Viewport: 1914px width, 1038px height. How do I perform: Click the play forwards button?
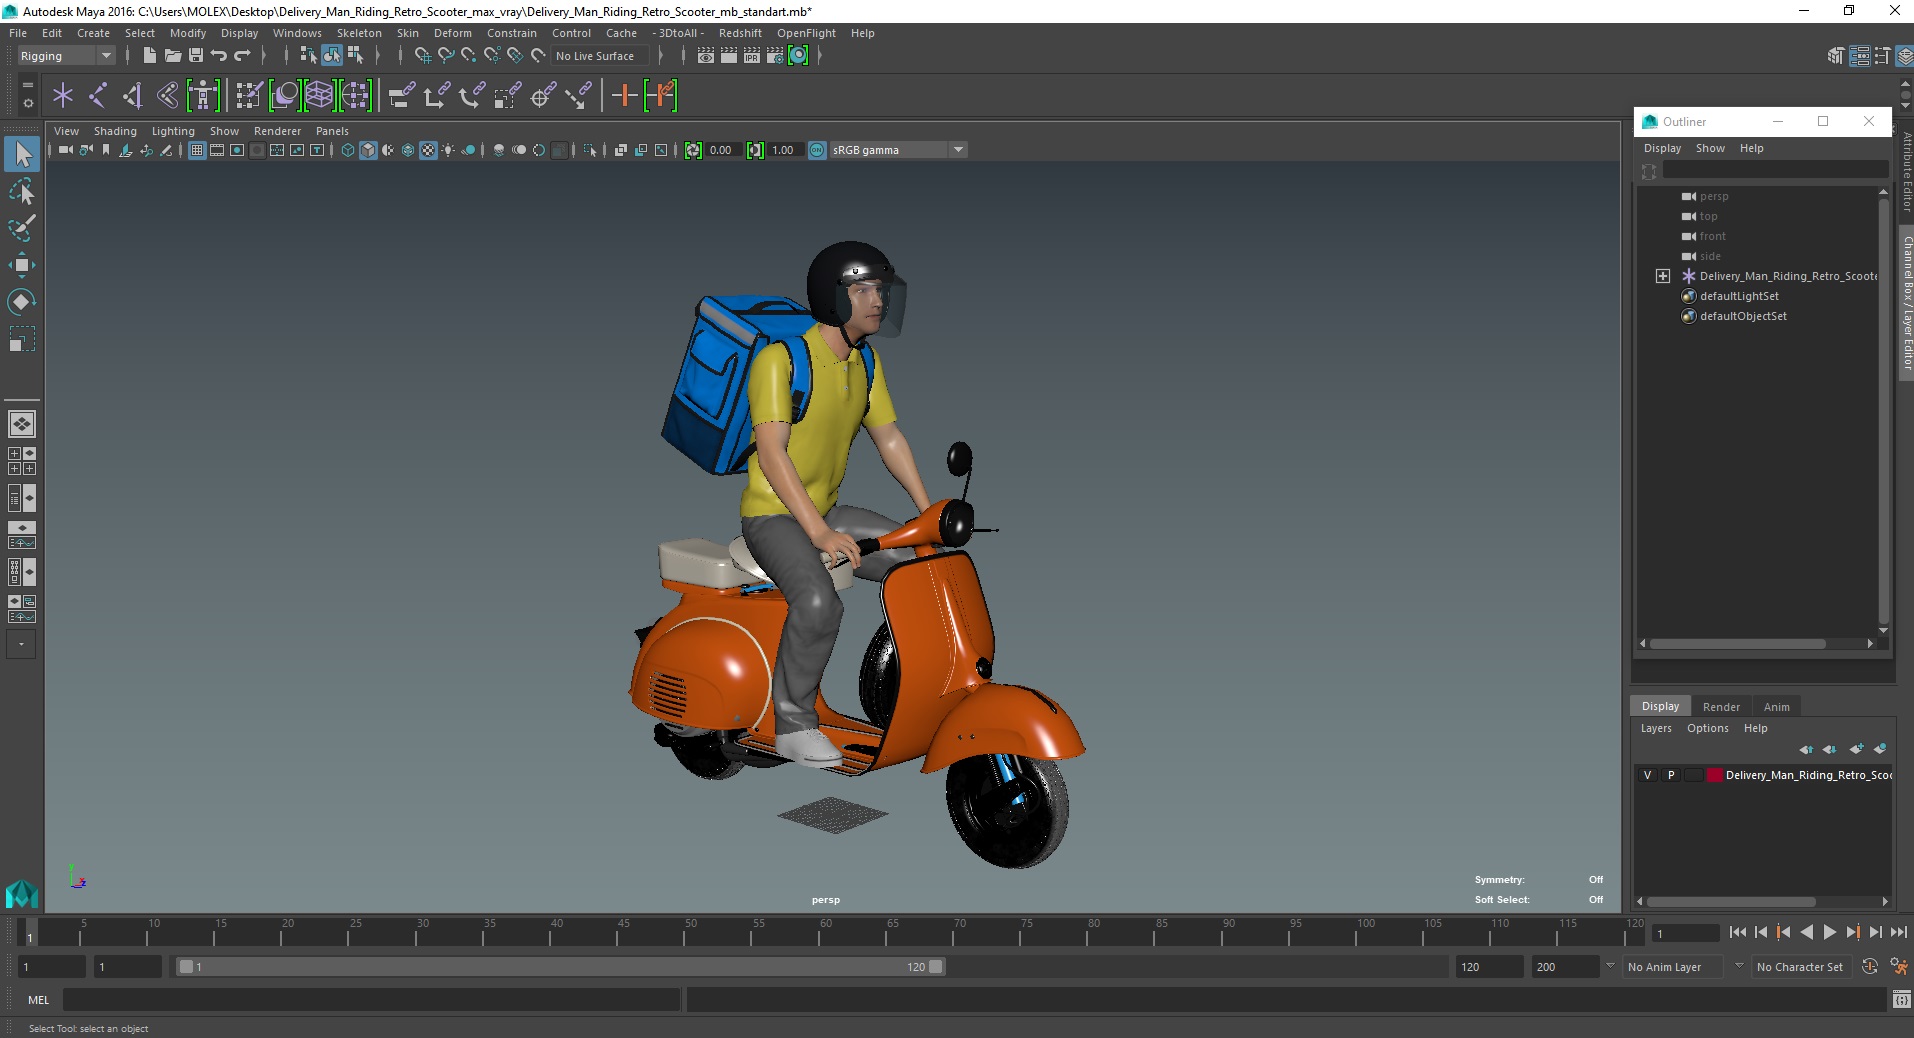coord(1829,932)
